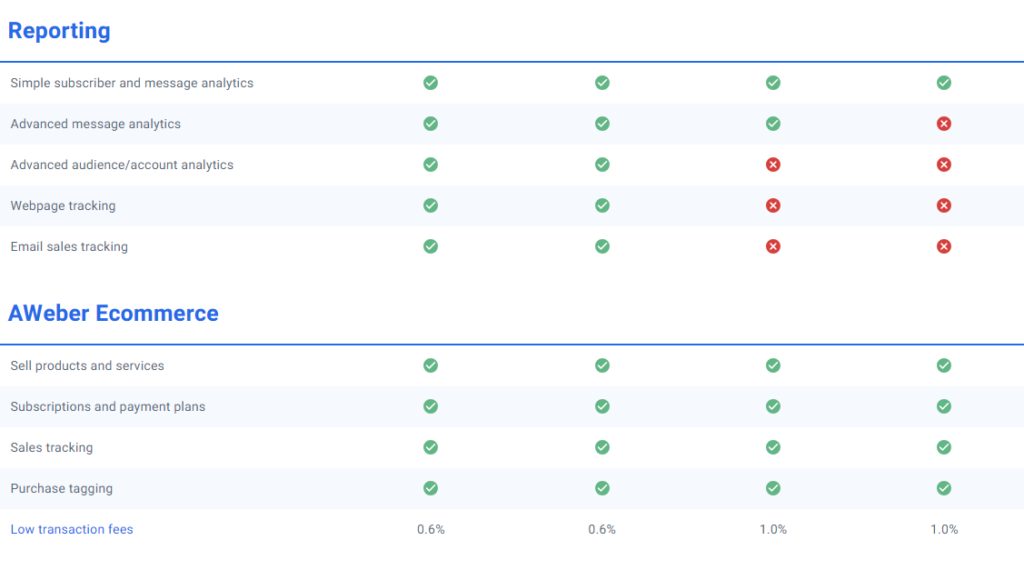Click third-column red X for Email sales tracking

point(773,247)
